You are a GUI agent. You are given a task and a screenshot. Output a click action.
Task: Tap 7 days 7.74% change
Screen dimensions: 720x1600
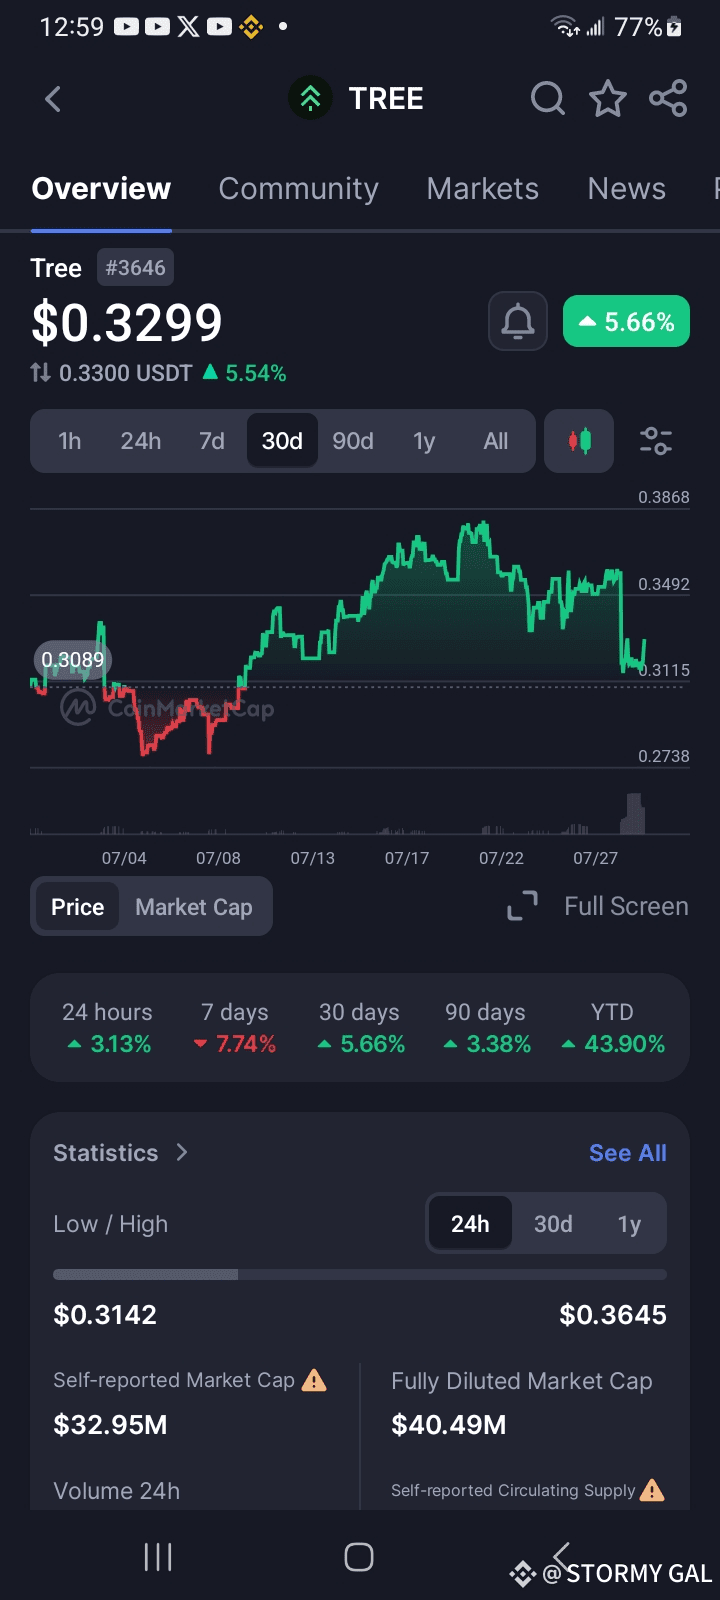tap(235, 1028)
